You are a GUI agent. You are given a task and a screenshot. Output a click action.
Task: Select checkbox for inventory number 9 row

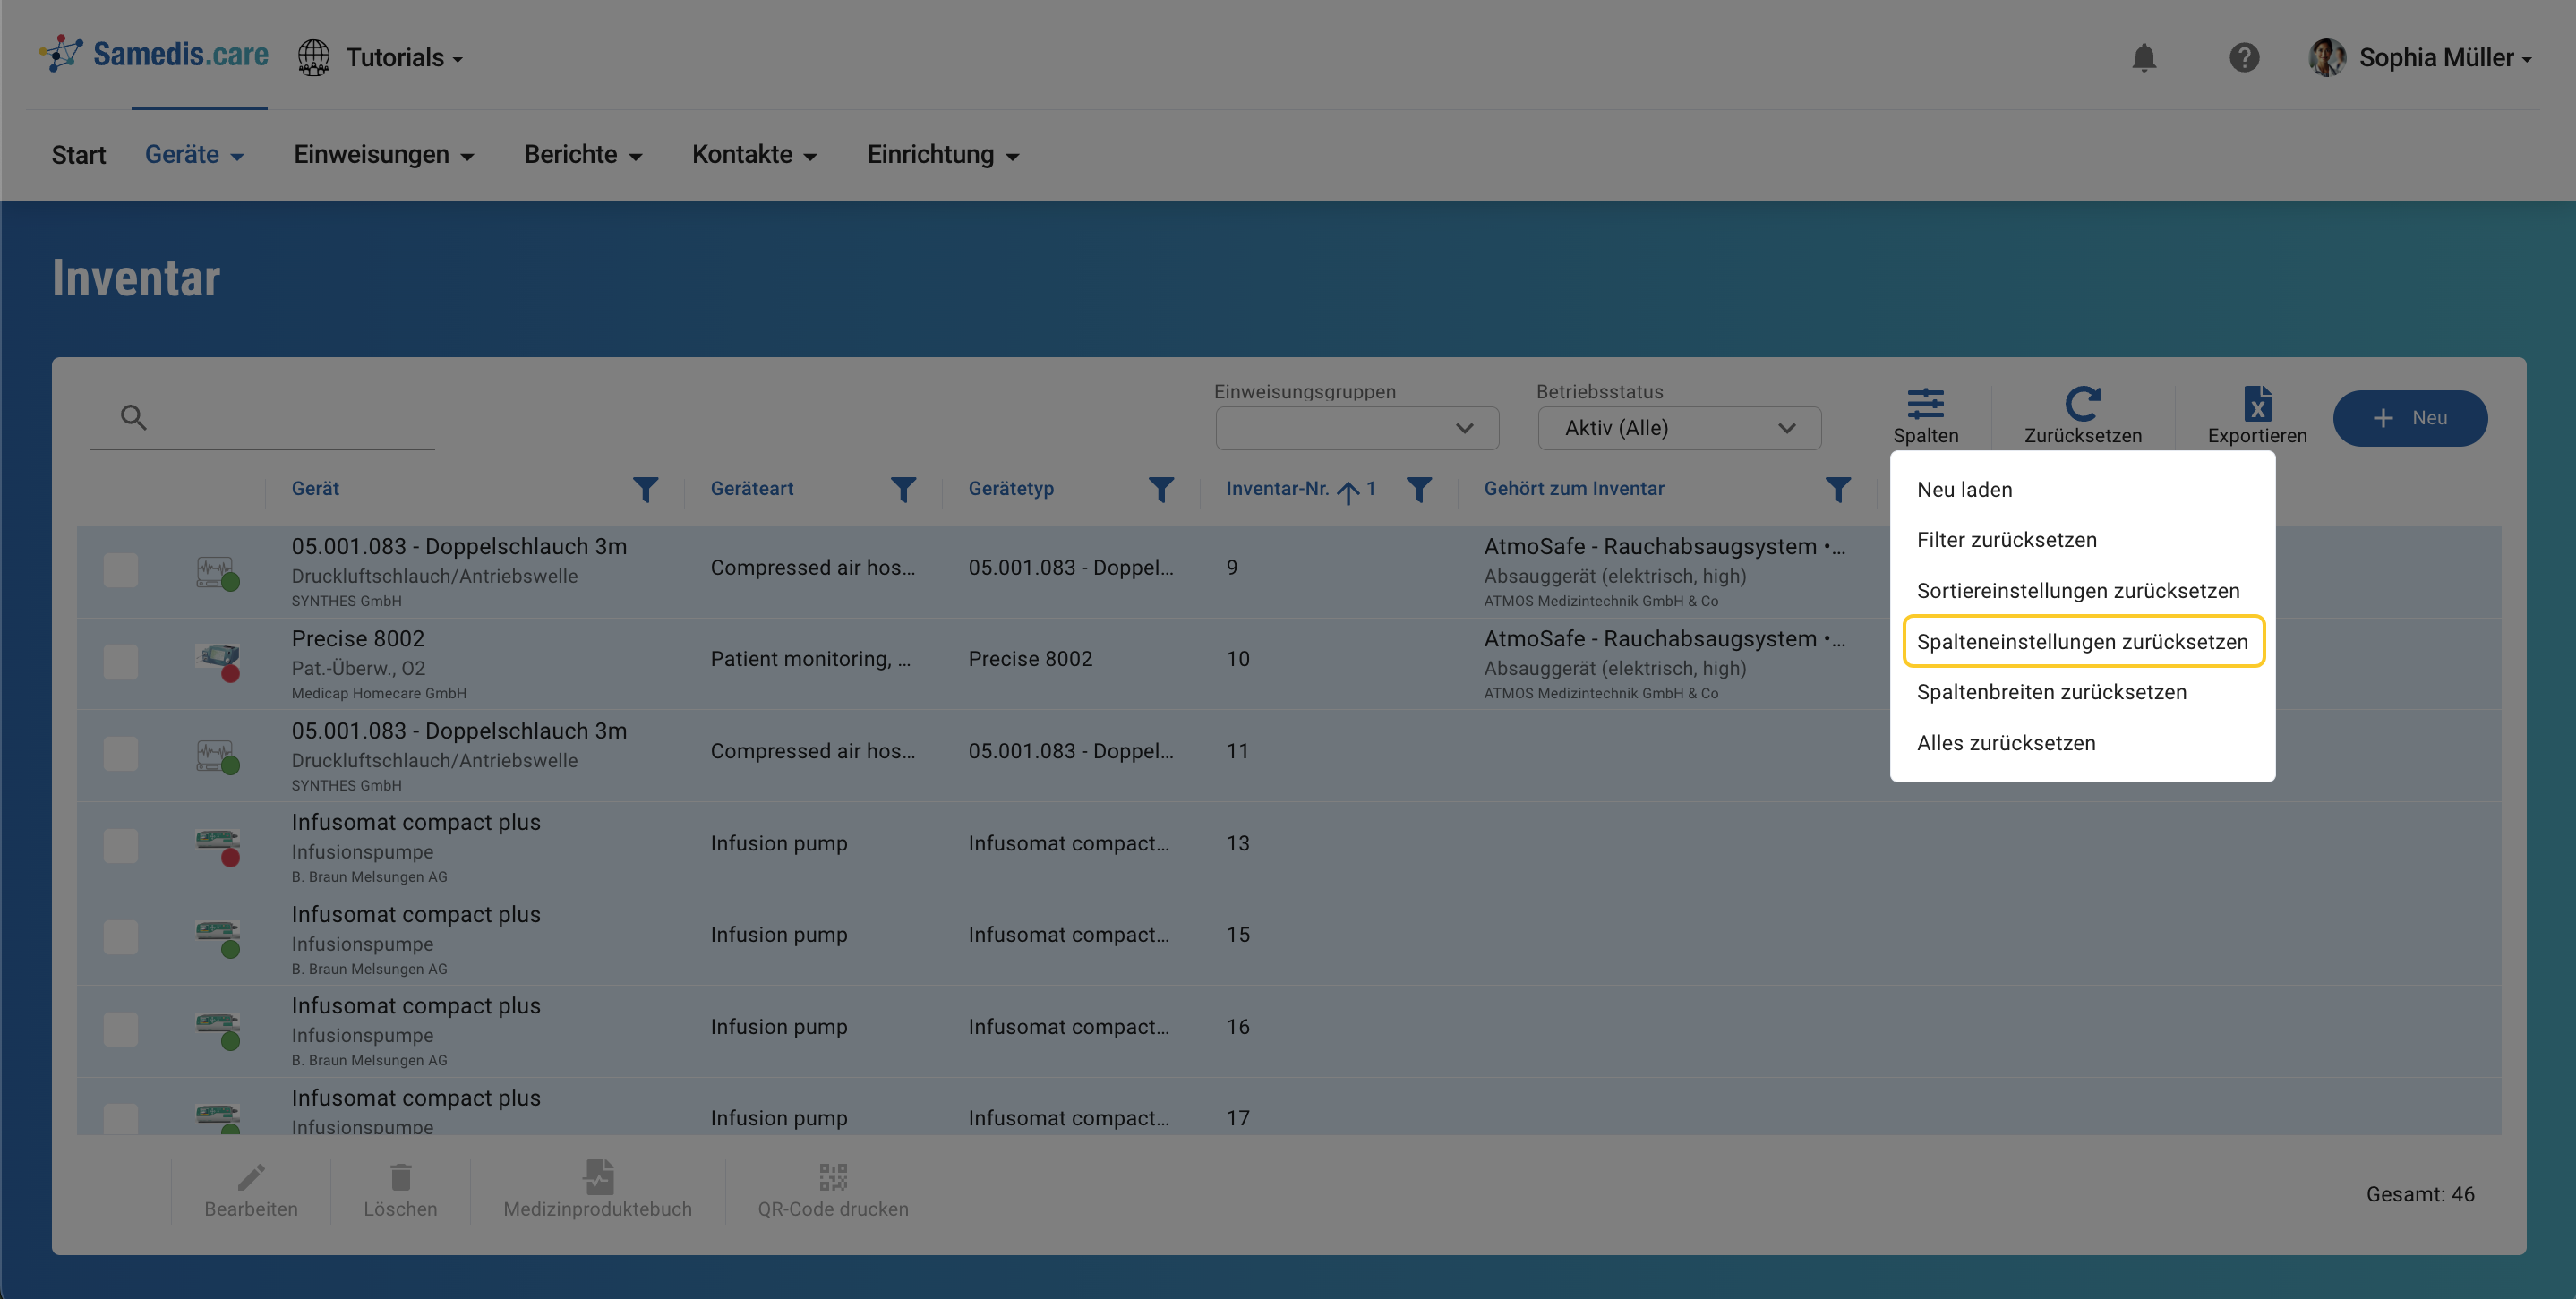click(121, 571)
